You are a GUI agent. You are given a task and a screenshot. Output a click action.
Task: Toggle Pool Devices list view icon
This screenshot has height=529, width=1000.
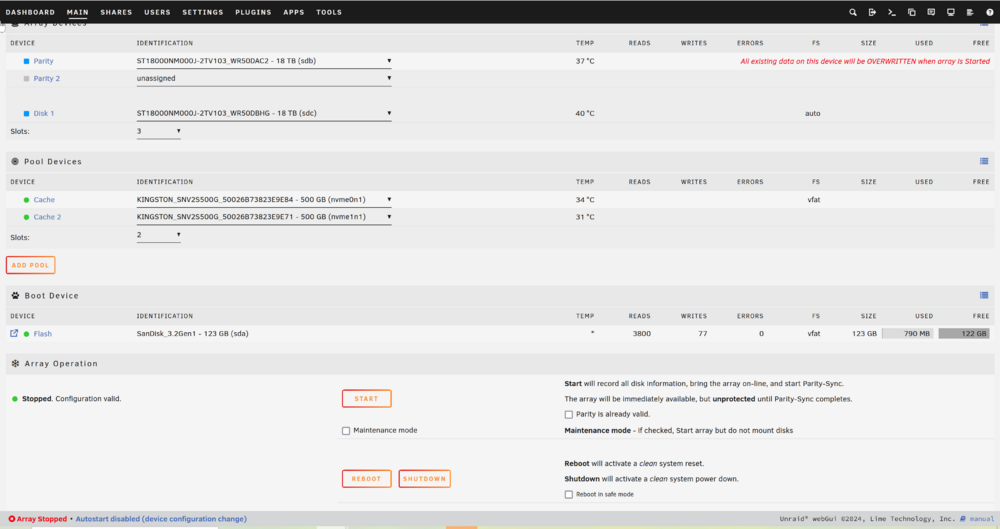pos(984,161)
